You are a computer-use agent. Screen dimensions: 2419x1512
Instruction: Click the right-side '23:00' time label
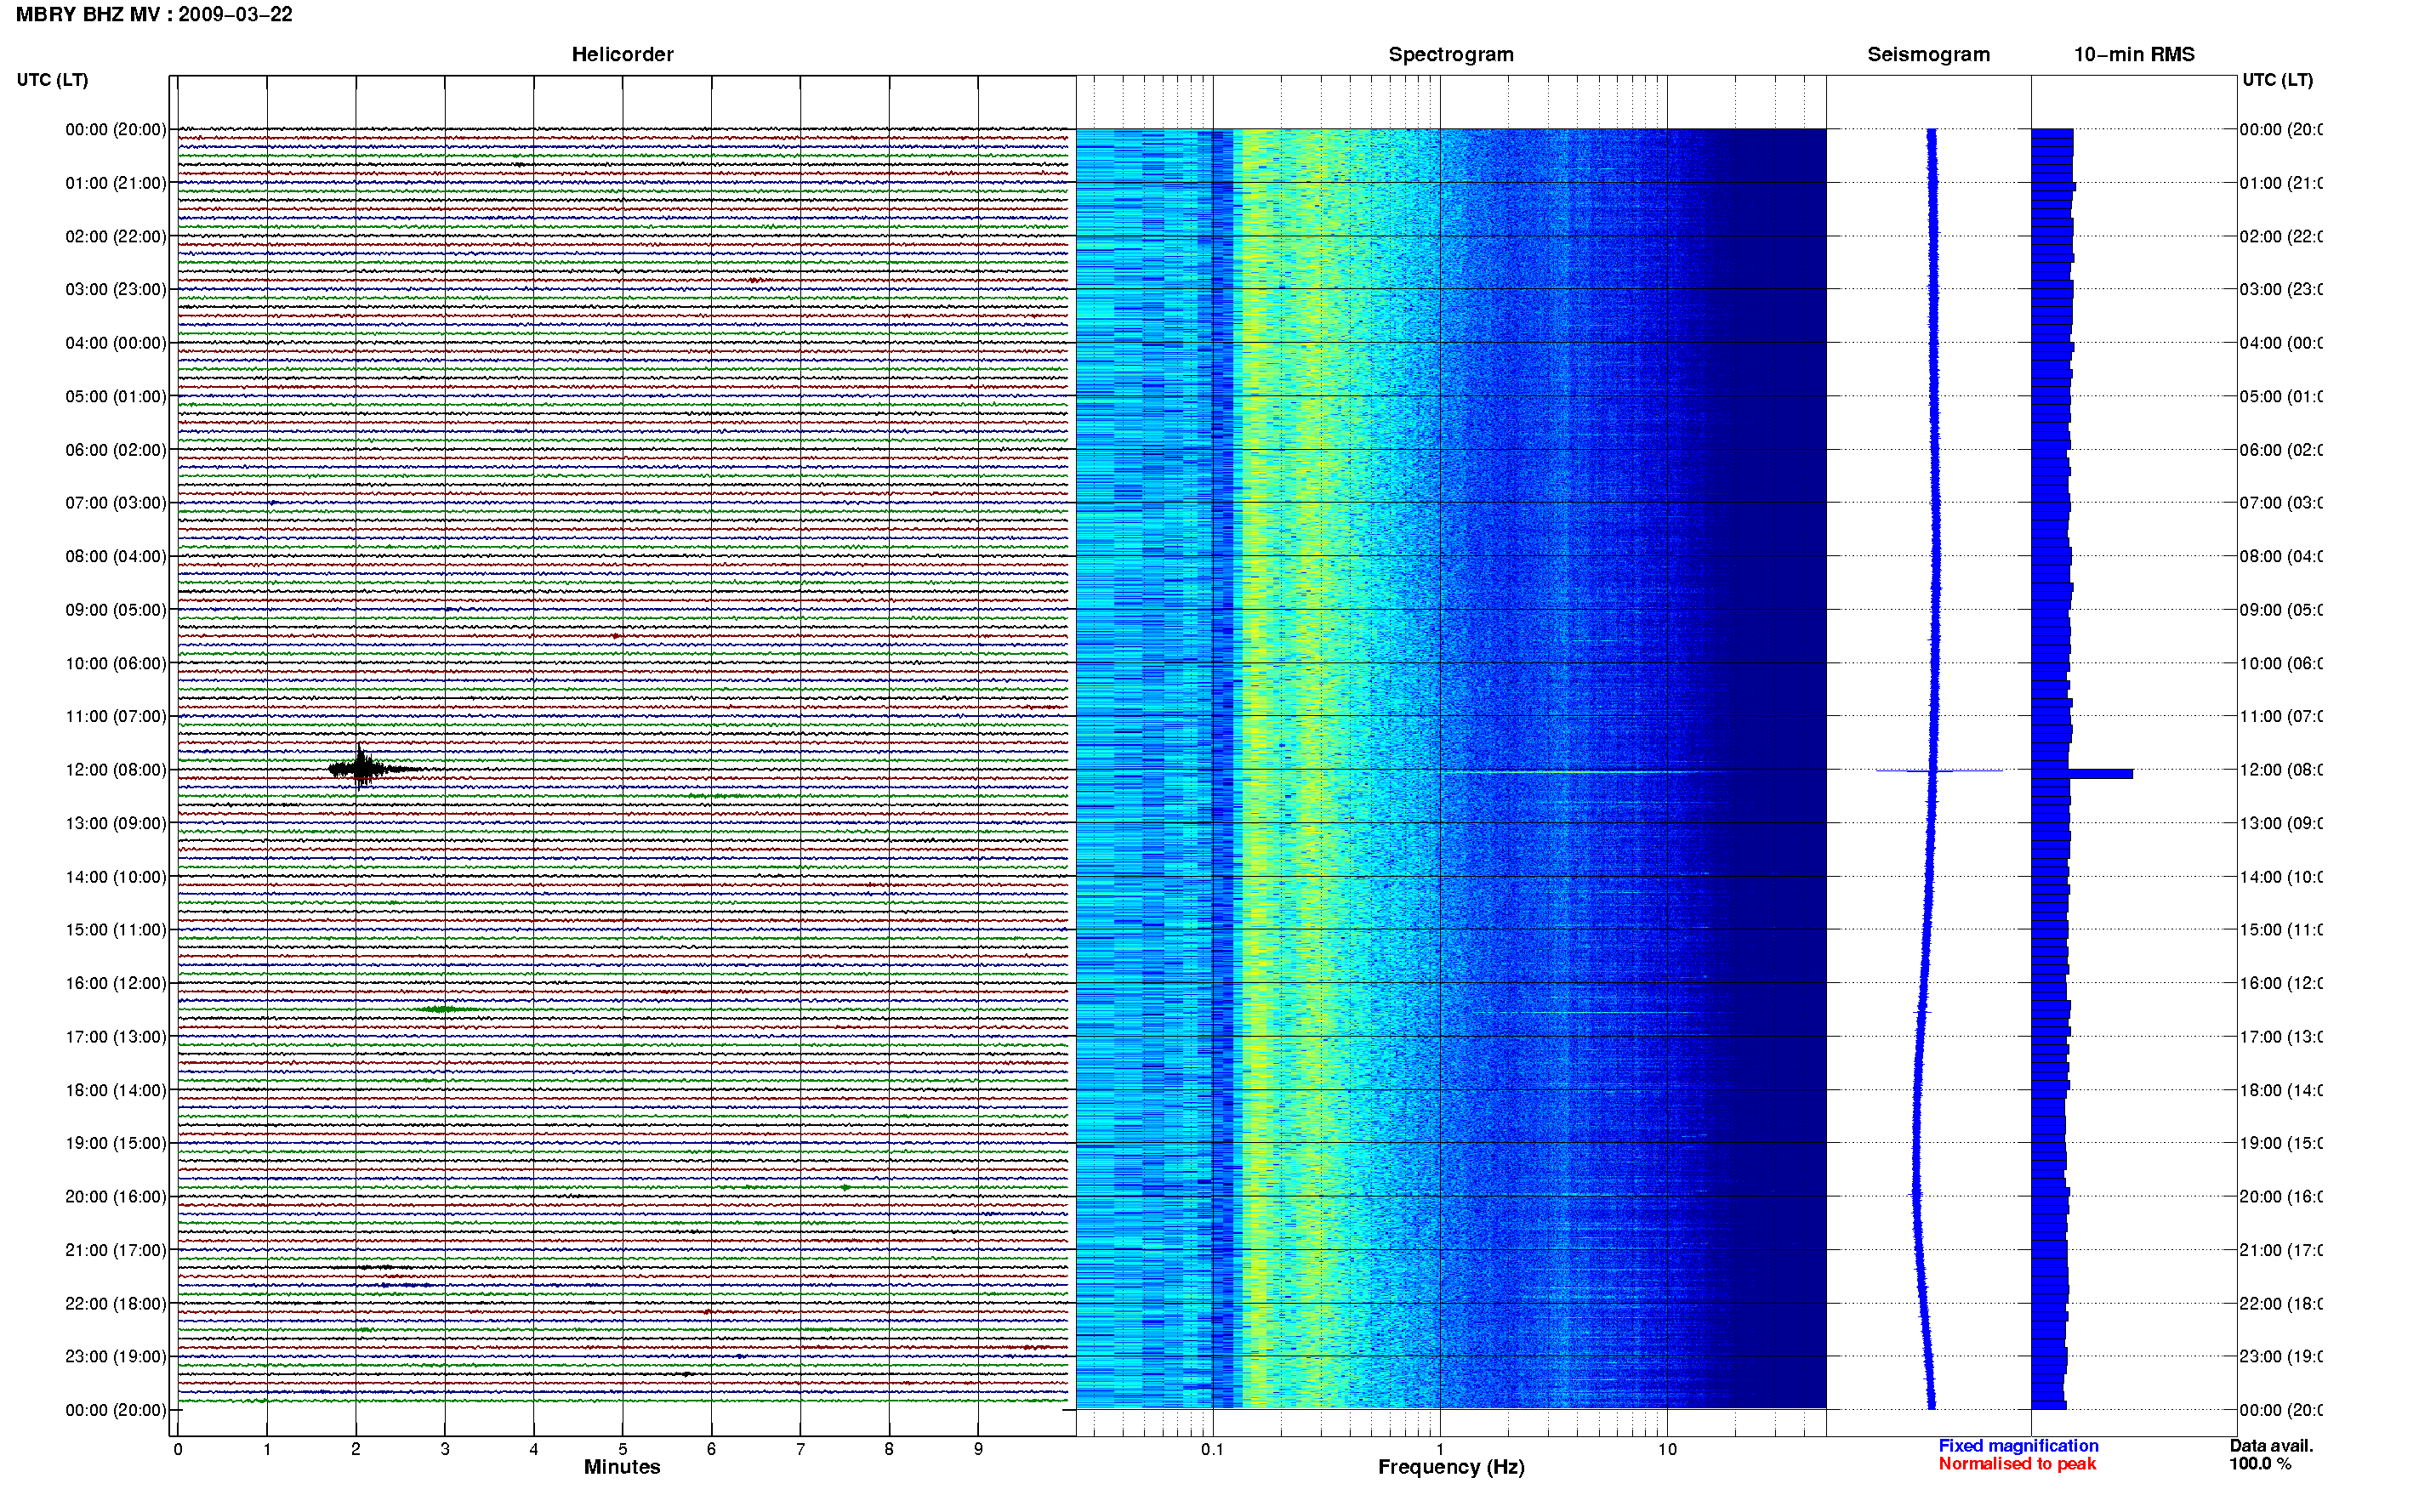click(x=2281, y=1356)
